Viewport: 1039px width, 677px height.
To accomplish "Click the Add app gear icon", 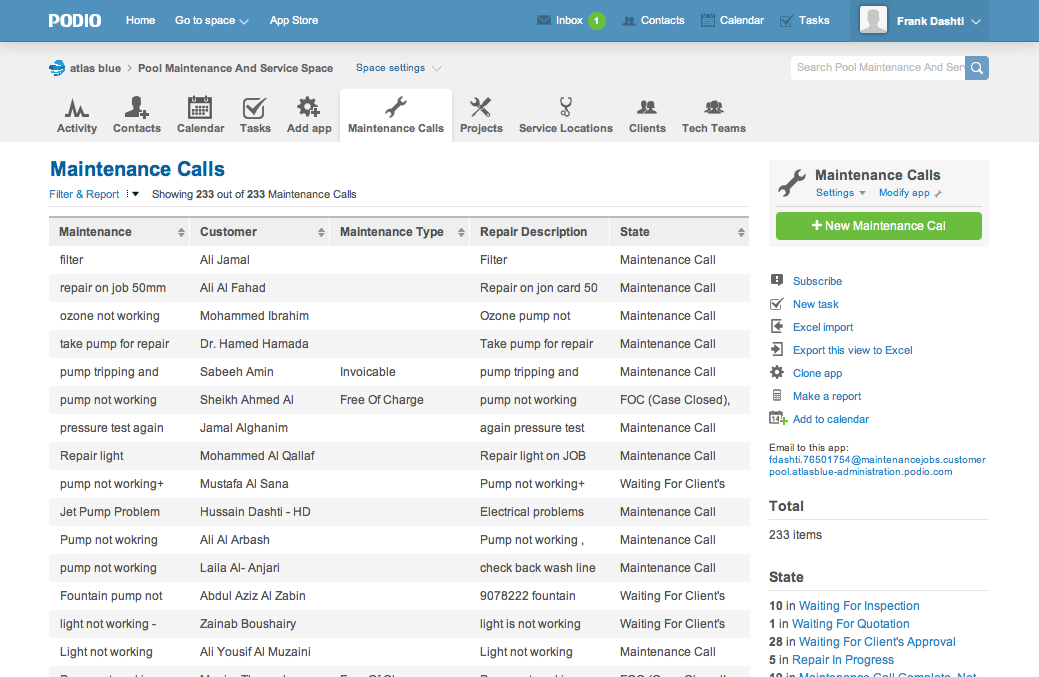I will click(308, 108).
